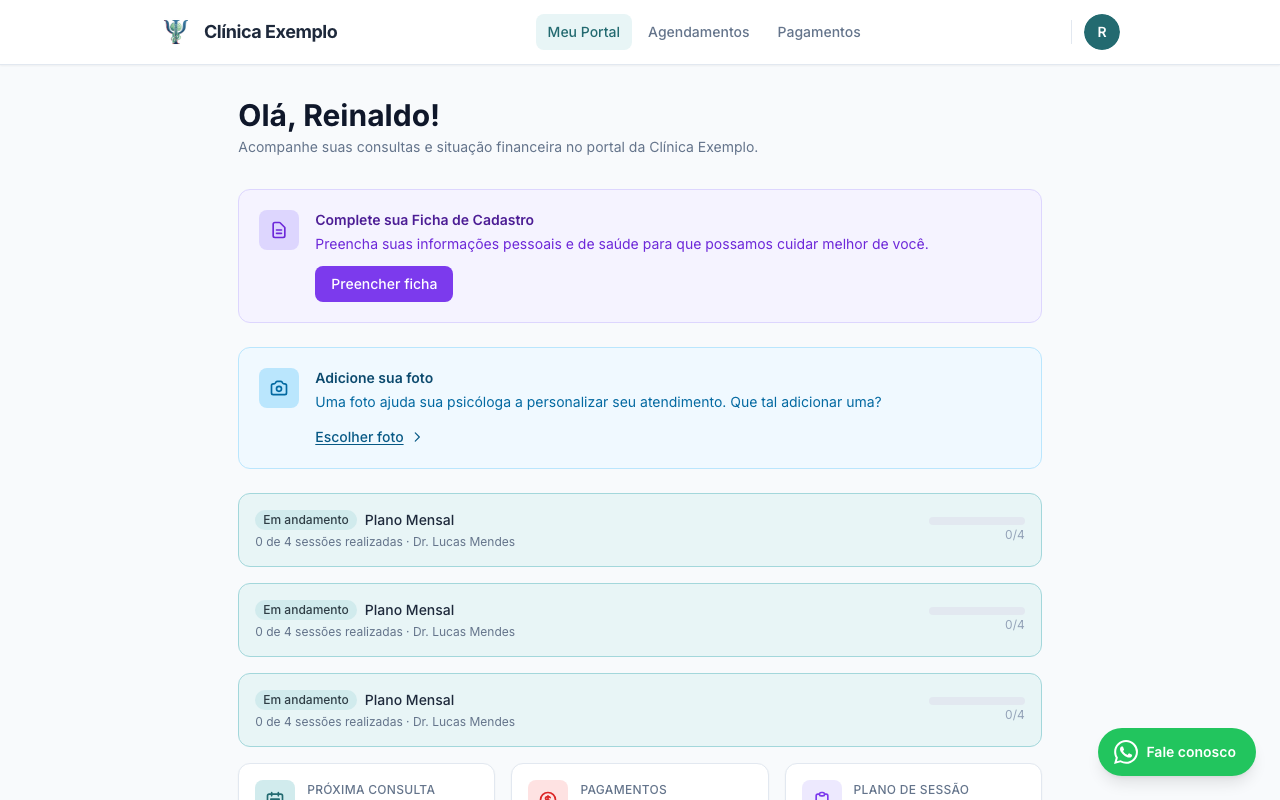Click the PLANO DE SESSÃO card label
This screenshot has height=800, width=1280.
911,790
